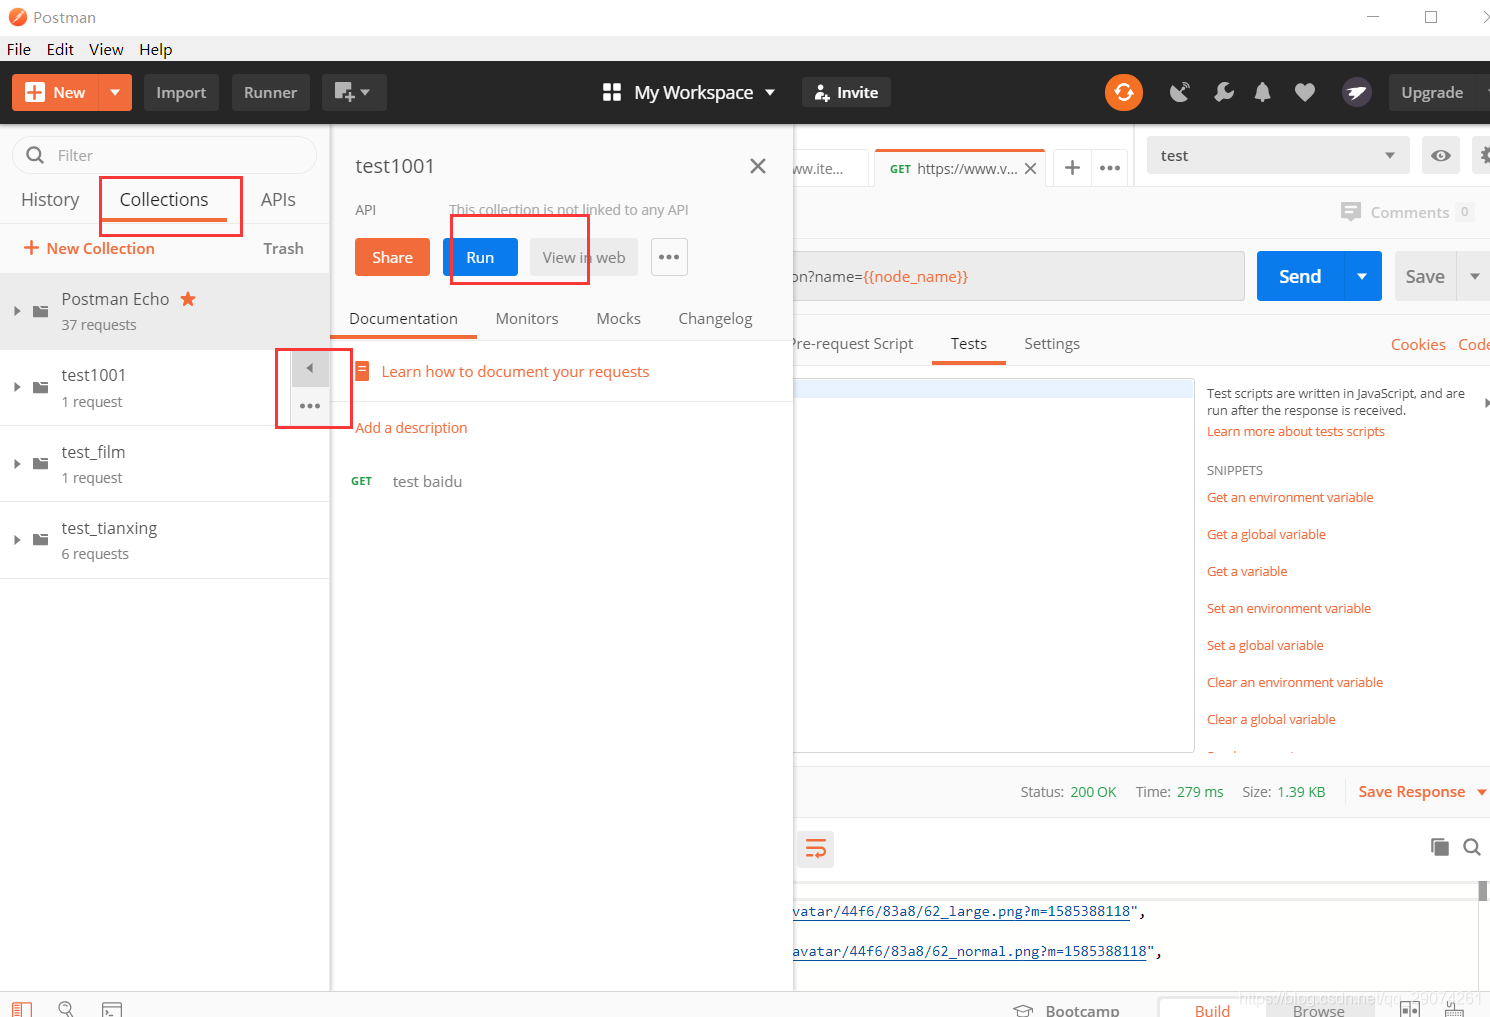Expand the test_film collection
This screenshot has height=1017, width=1490.
pyautogui.click(x=17, y=464)
